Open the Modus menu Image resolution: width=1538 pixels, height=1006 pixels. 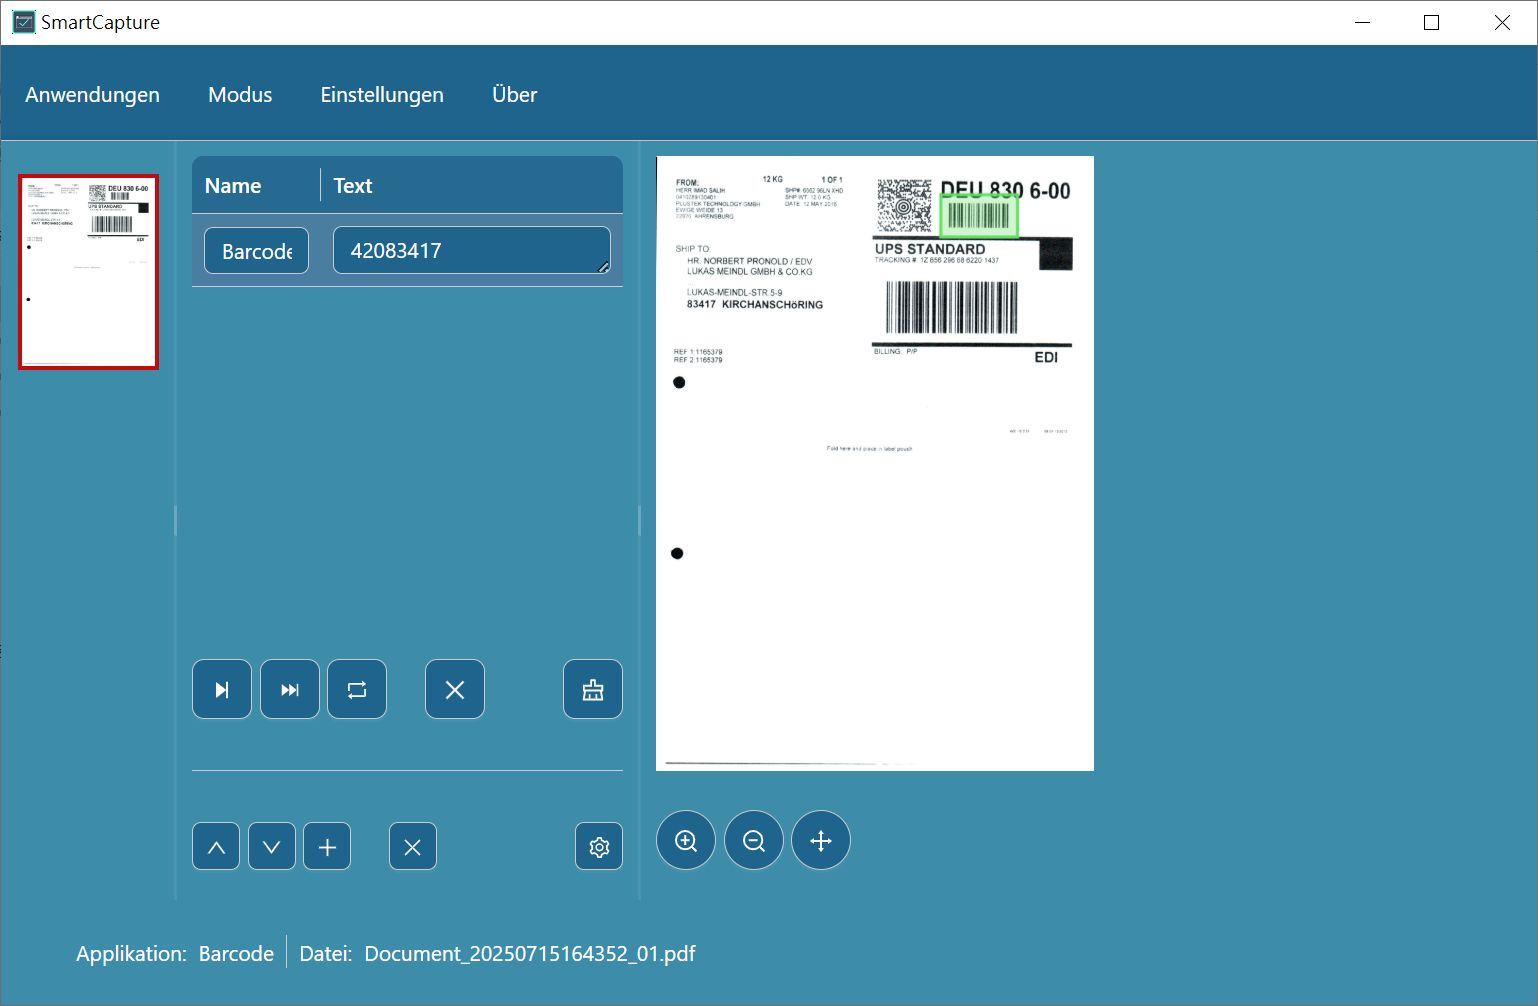(240, 94)
